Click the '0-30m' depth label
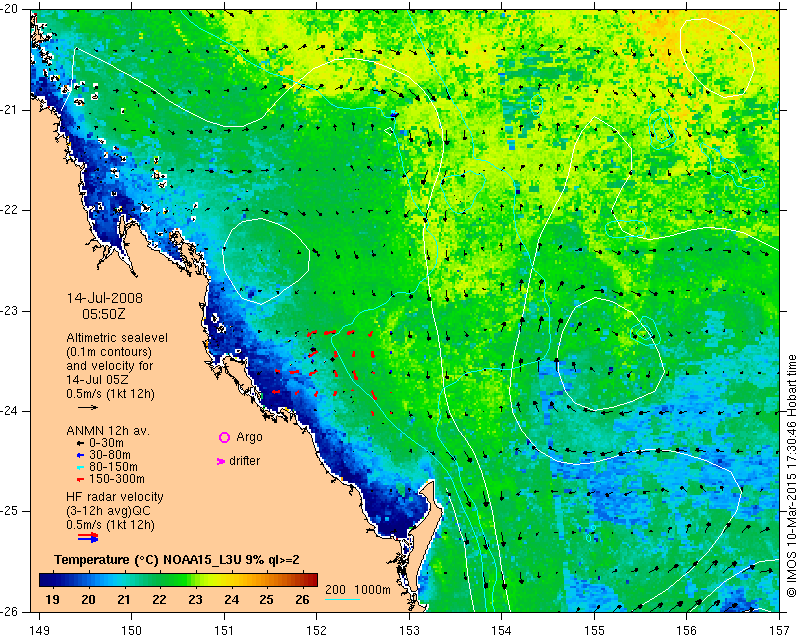The image size is (800, 640). point(106,443)
